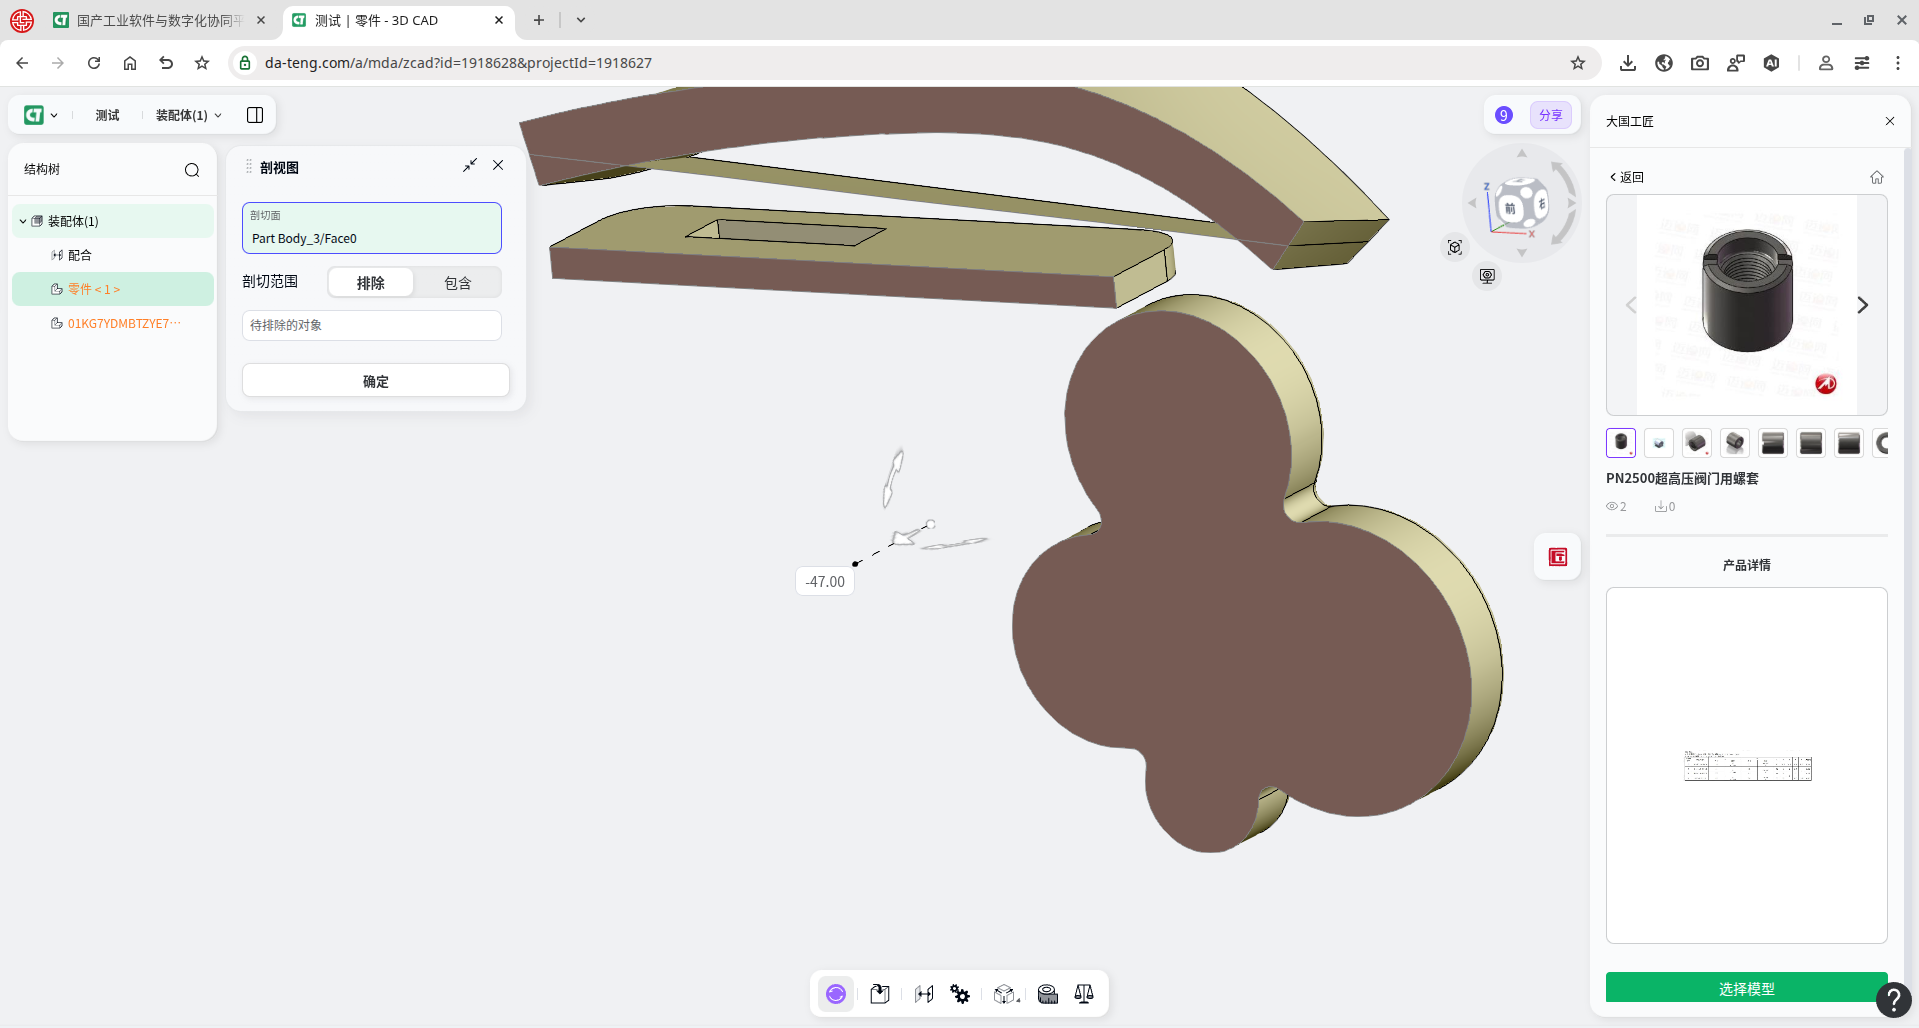Image resolution: width=1919 pixels, height=1028 pixels.
Task: Click the 测试 project name in toolbar
Action: click(107, 115)
